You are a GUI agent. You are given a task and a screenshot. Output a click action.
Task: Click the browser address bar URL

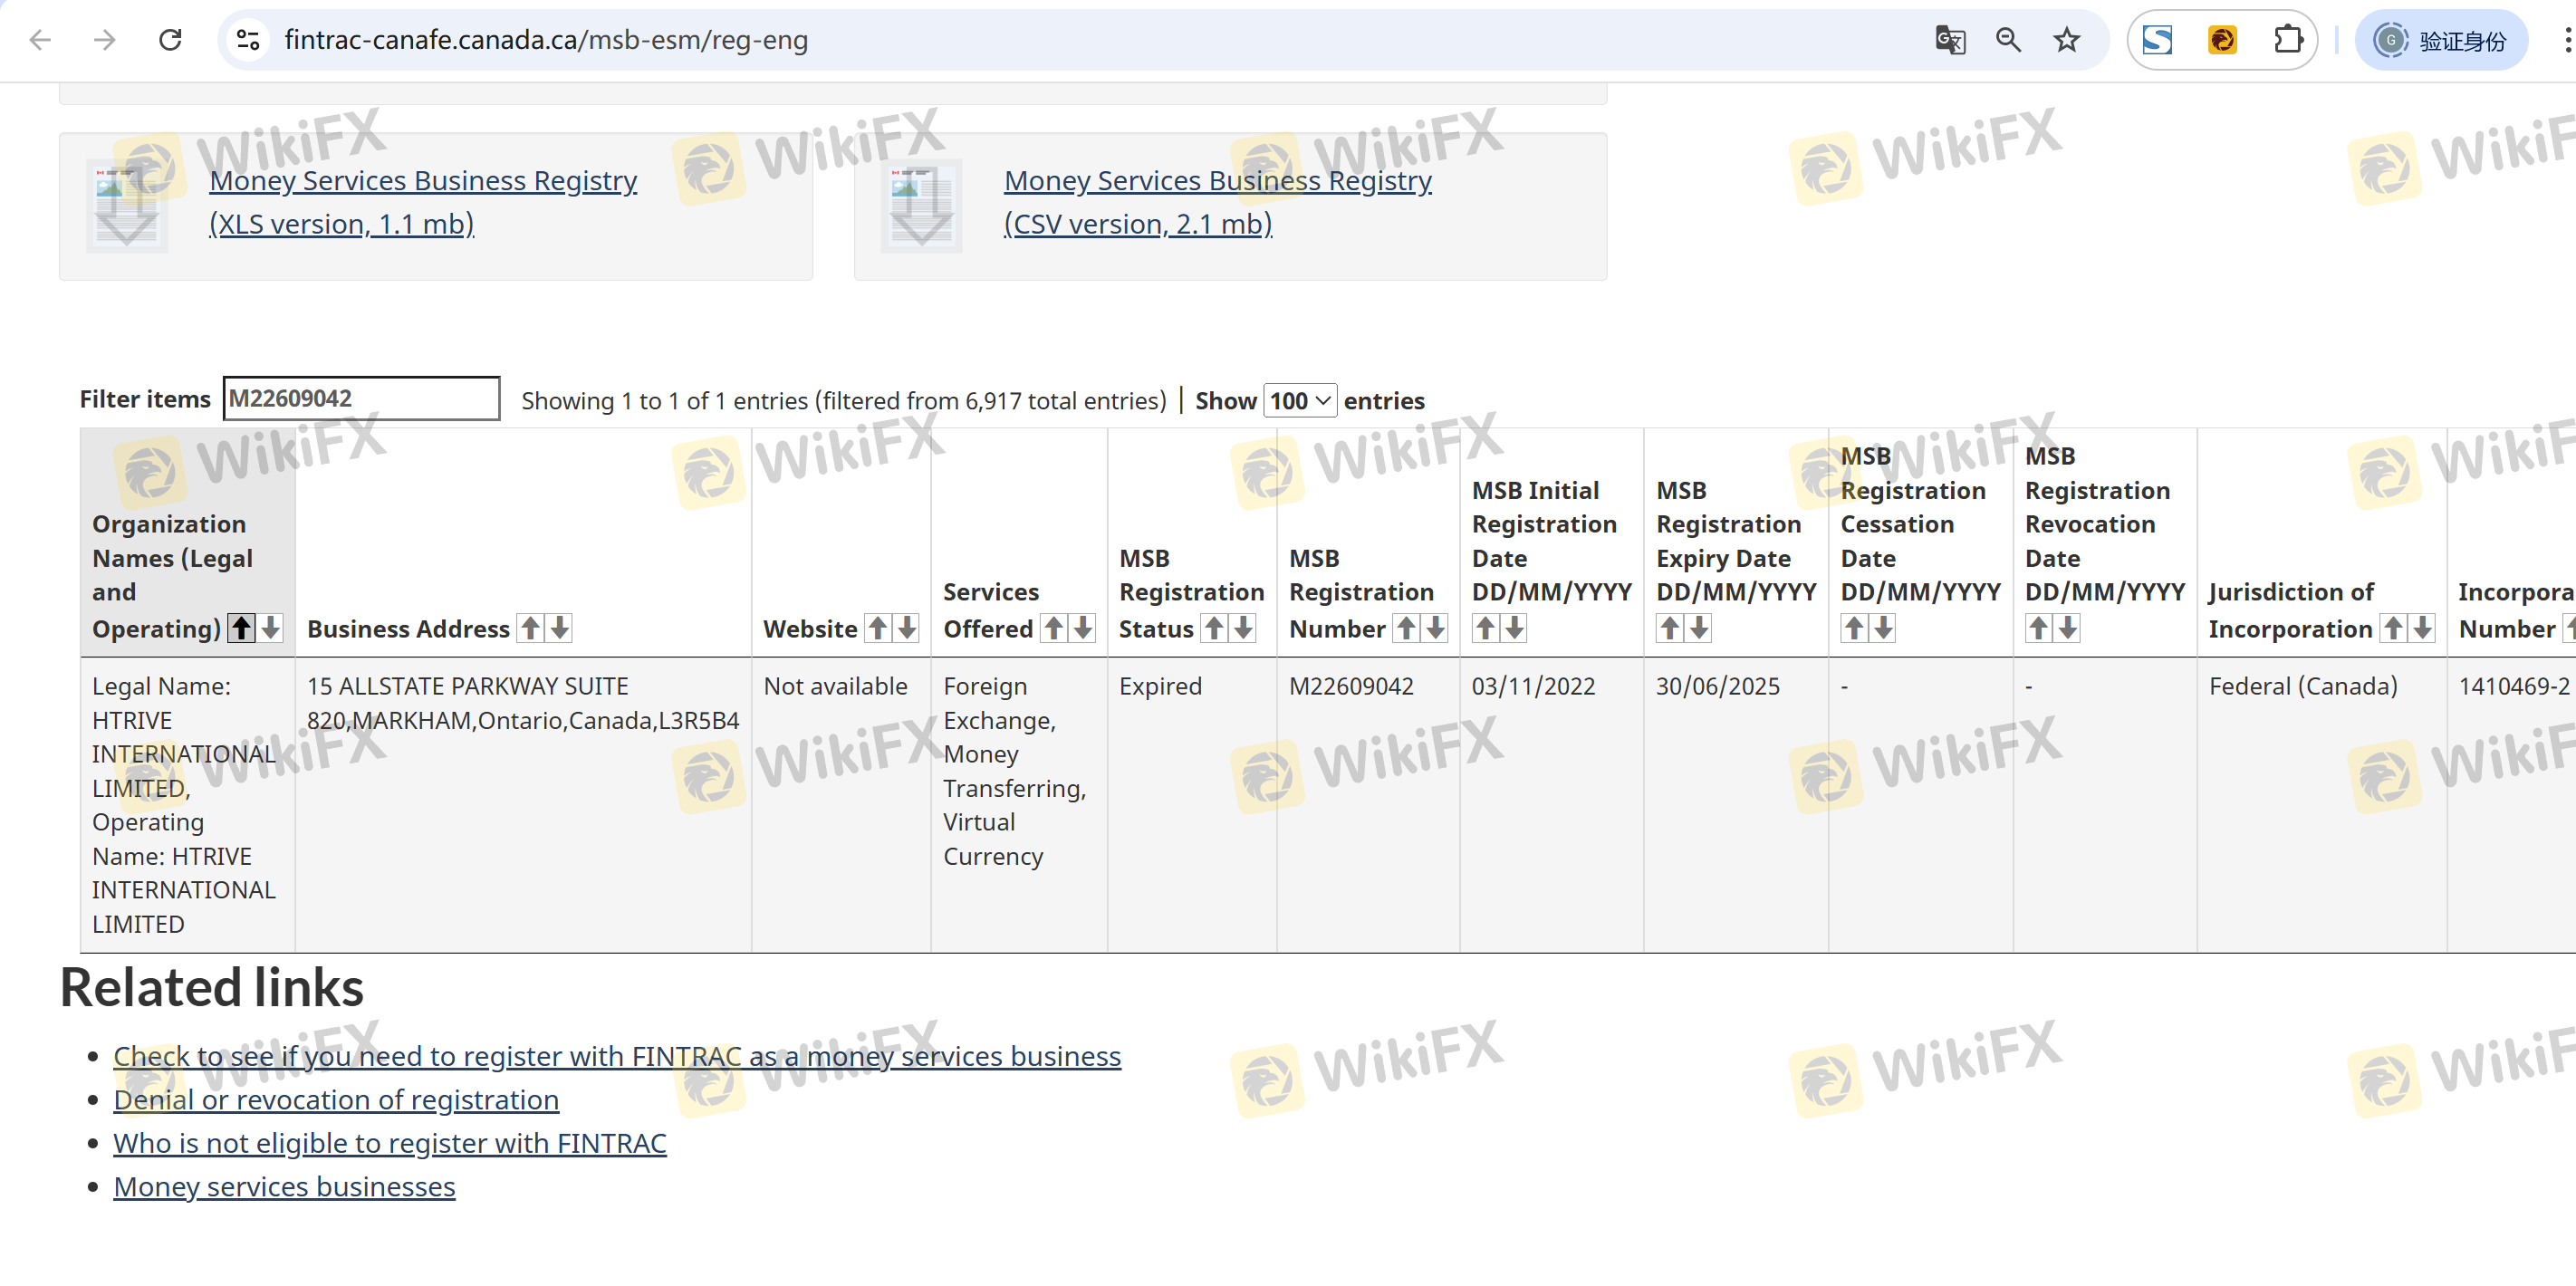pyautogui.click(x=546, y=40)
